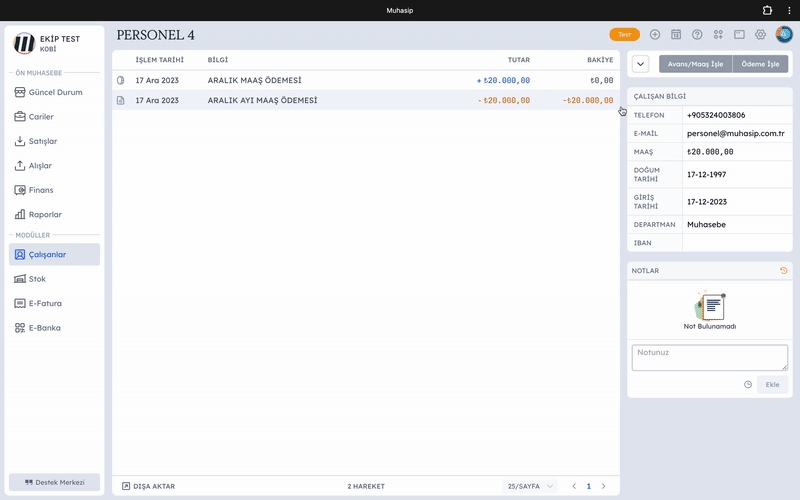Expand the chevron dropdown beside Avans/Maaş İşle

point(641,64)
